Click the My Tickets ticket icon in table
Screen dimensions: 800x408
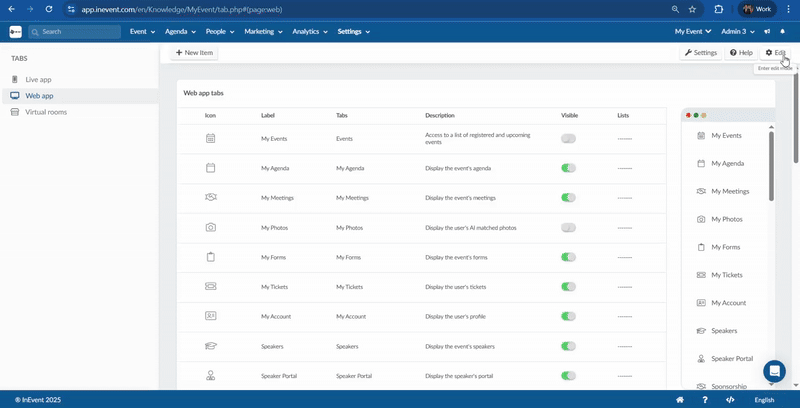click(x=210, y=287)
